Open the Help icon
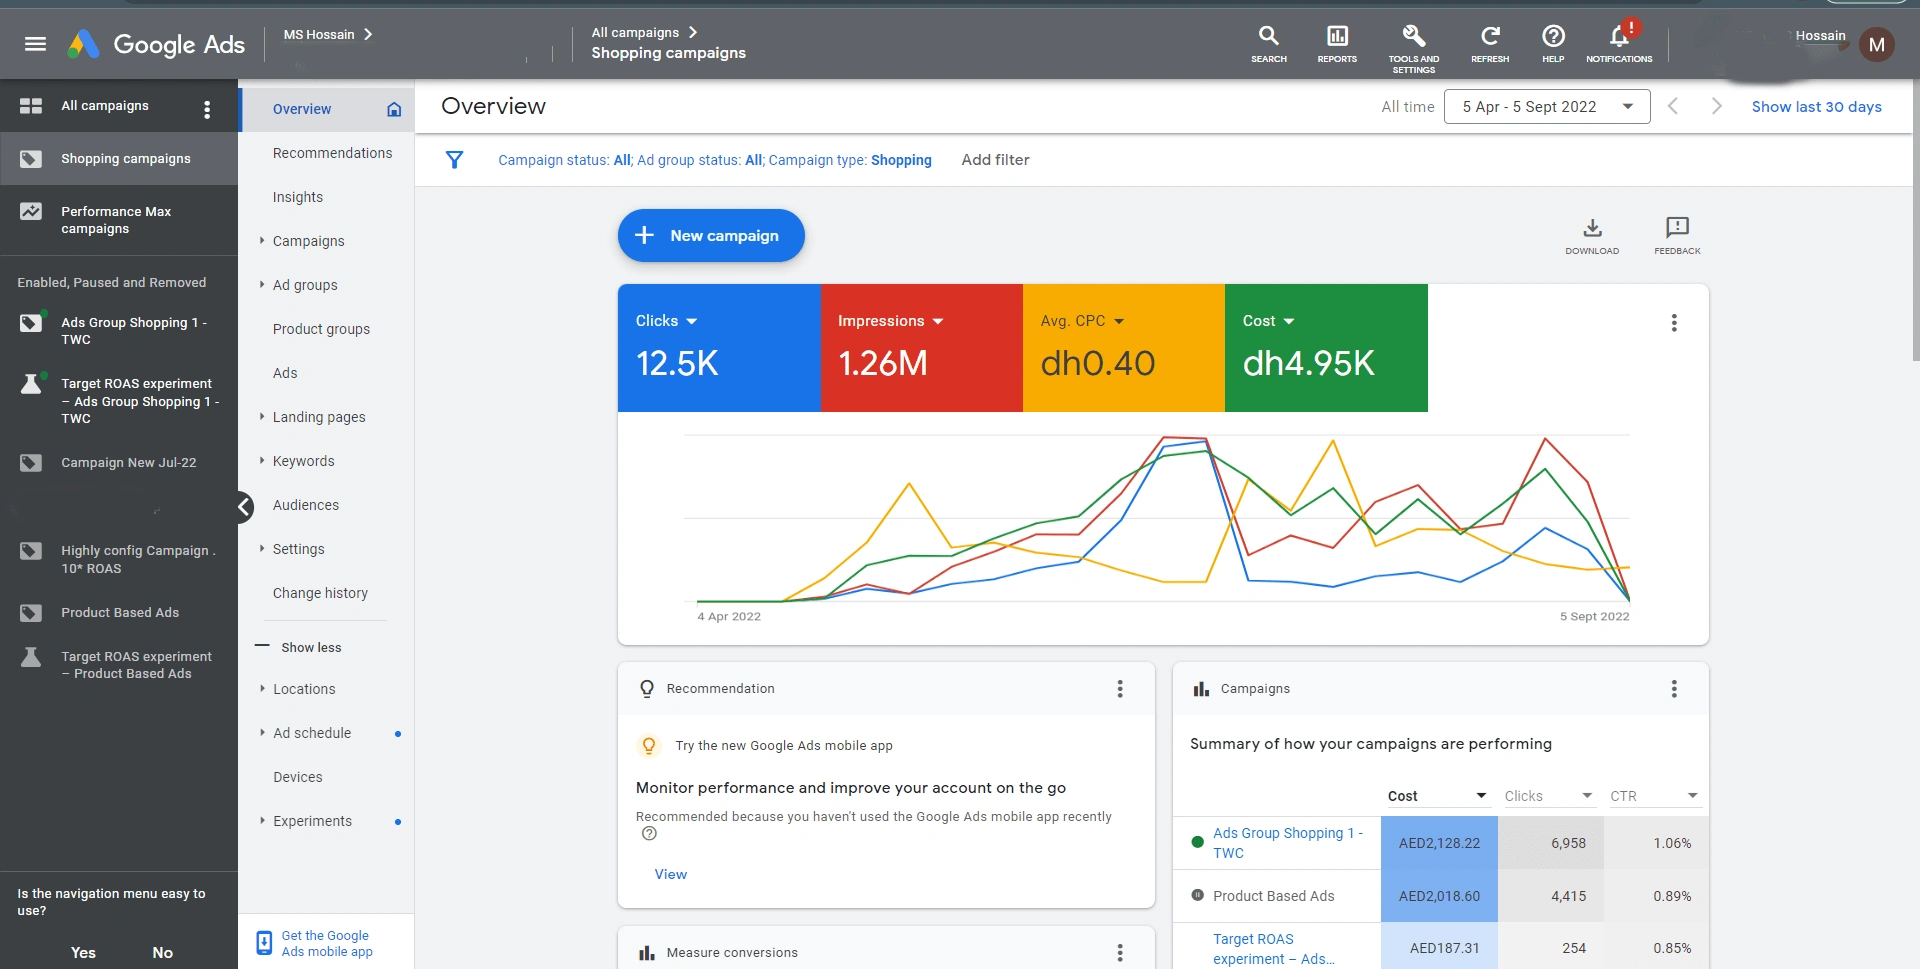 pyautogui.click(x=1553, y=44)
